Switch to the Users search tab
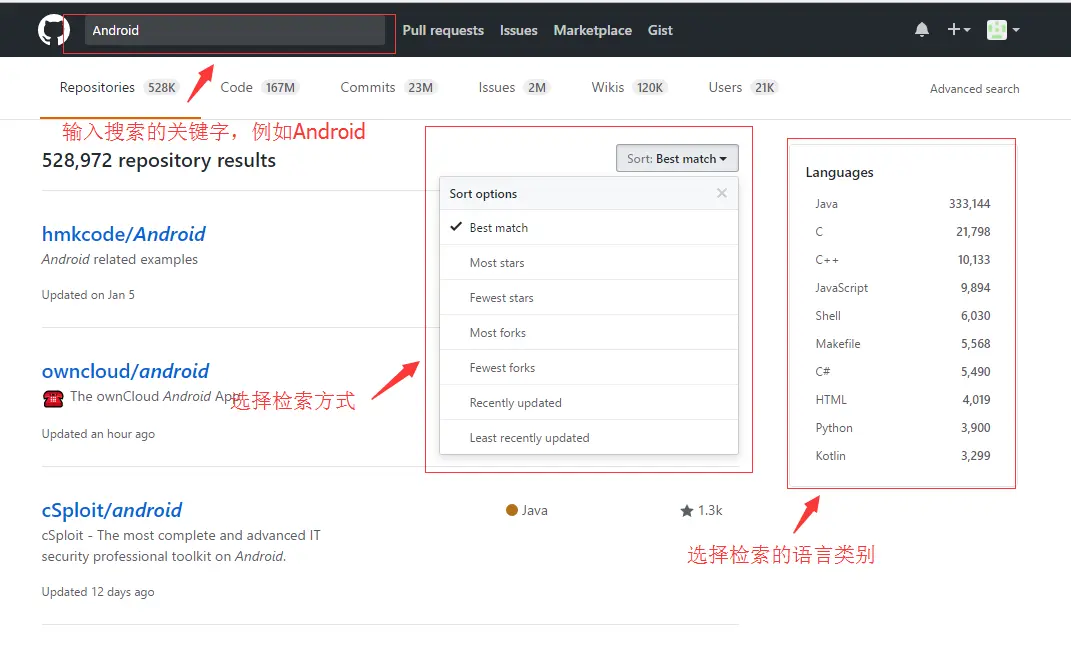 point(724,87)
